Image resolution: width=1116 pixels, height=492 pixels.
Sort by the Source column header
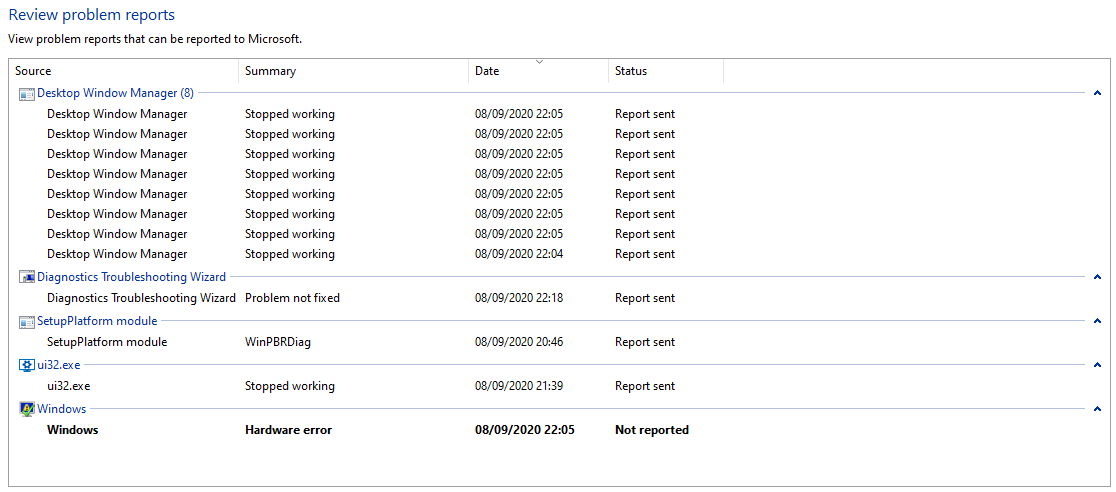tap(124, 71)
